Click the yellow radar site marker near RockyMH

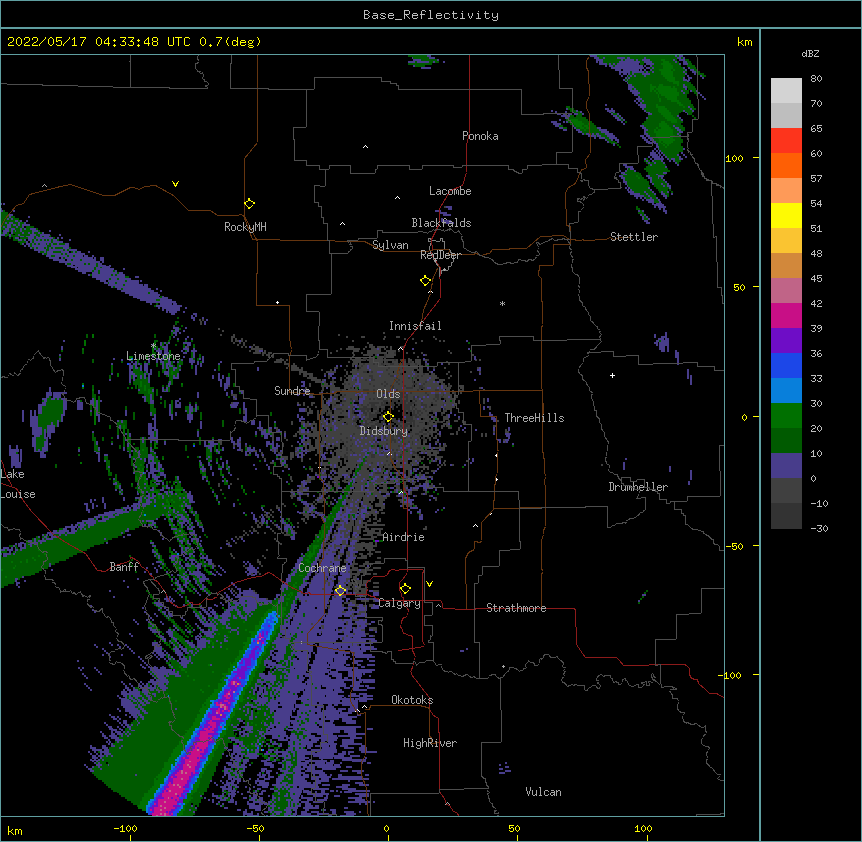click(x=250, y=204)
